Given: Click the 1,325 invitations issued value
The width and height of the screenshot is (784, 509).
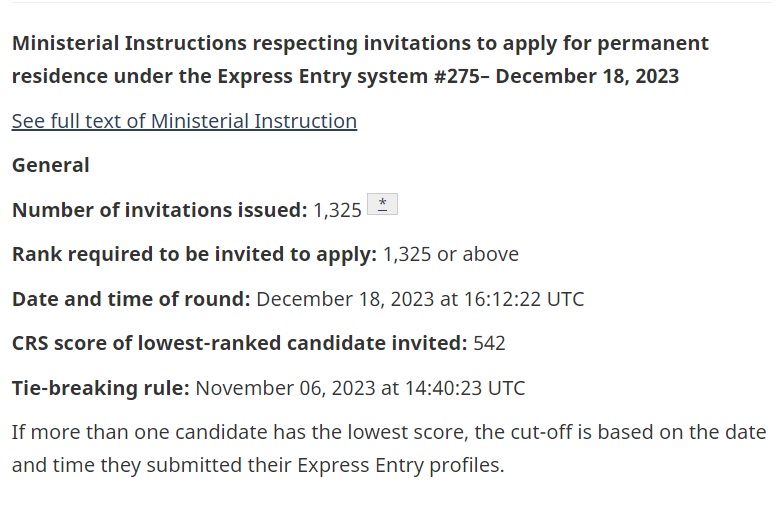Looking at the screenshot, I should point(337,210).
